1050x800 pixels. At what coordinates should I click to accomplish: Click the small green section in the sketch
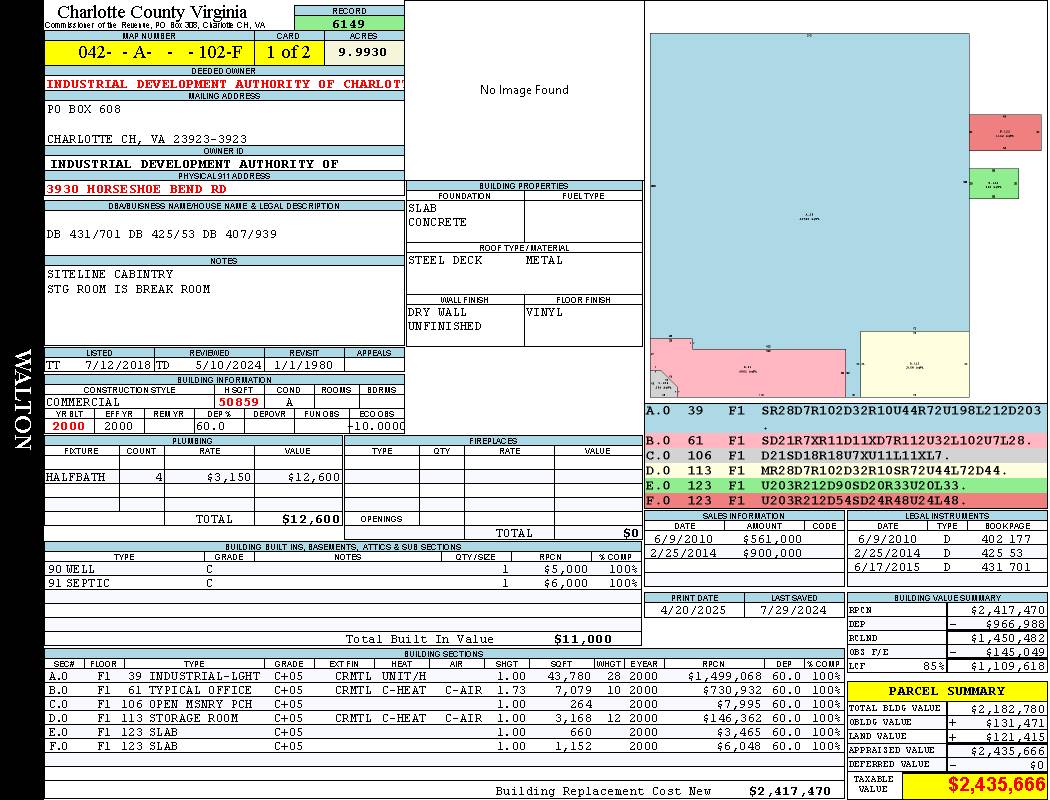[993, 183]
